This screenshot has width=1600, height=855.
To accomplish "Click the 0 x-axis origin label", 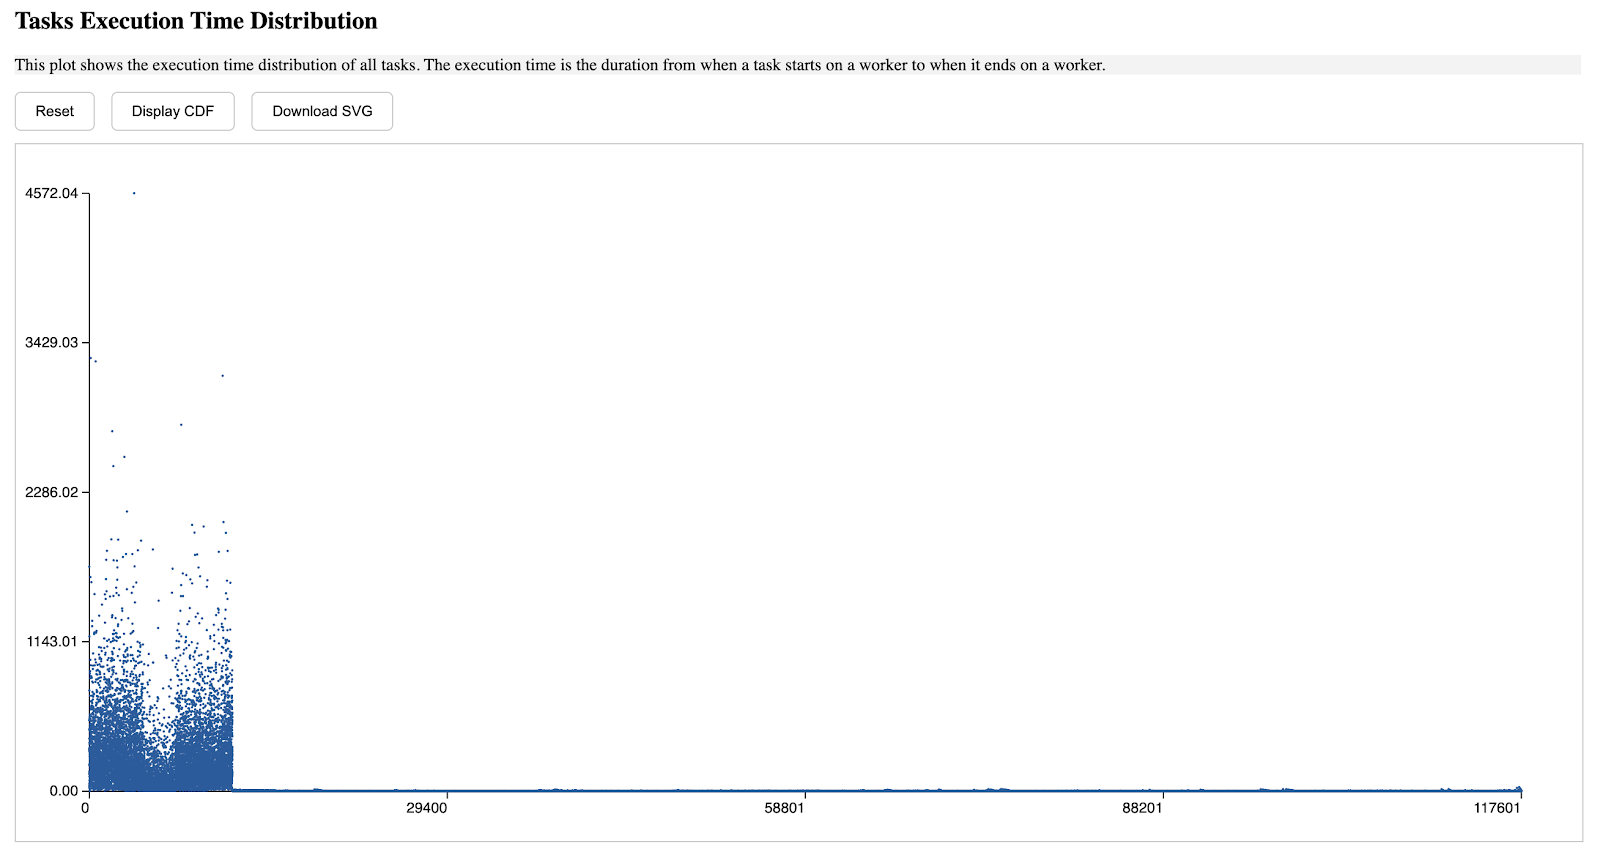I will click(x=85, y=808).
